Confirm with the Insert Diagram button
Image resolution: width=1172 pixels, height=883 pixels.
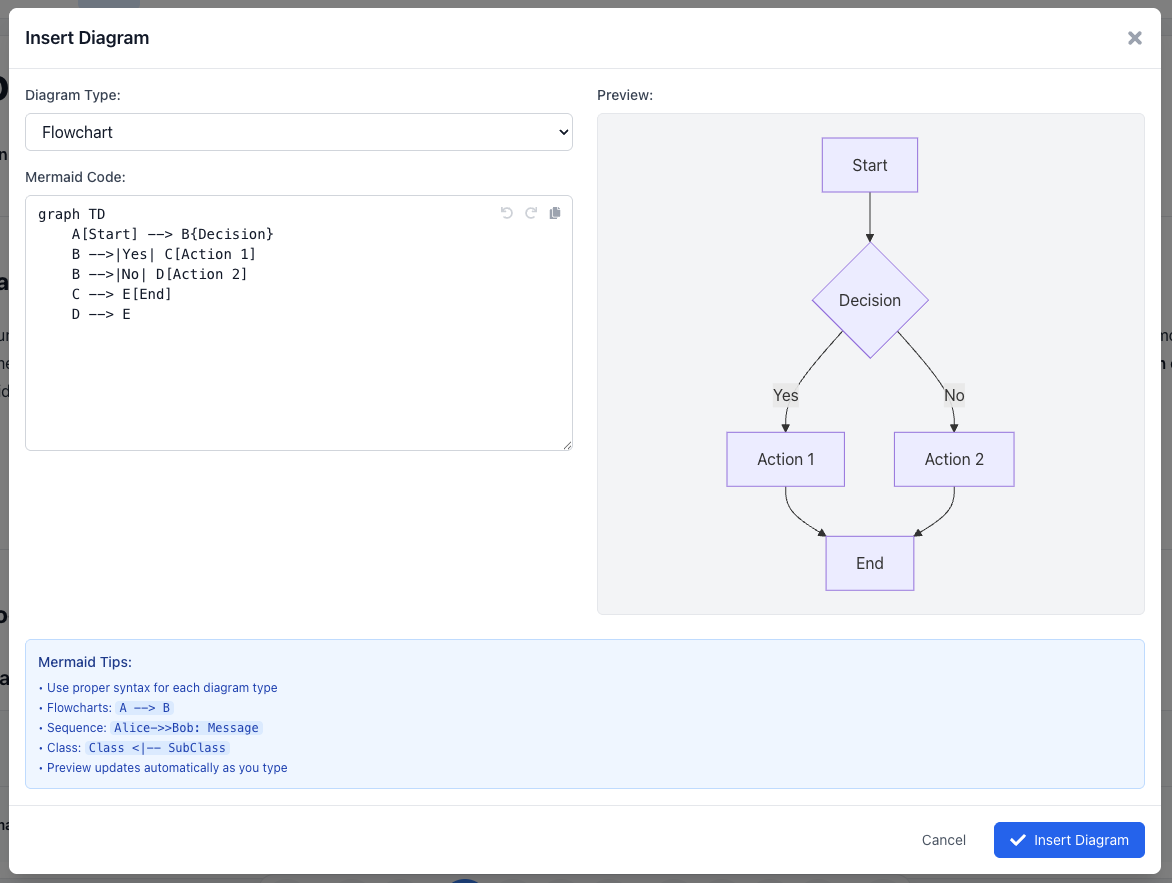1069,840
